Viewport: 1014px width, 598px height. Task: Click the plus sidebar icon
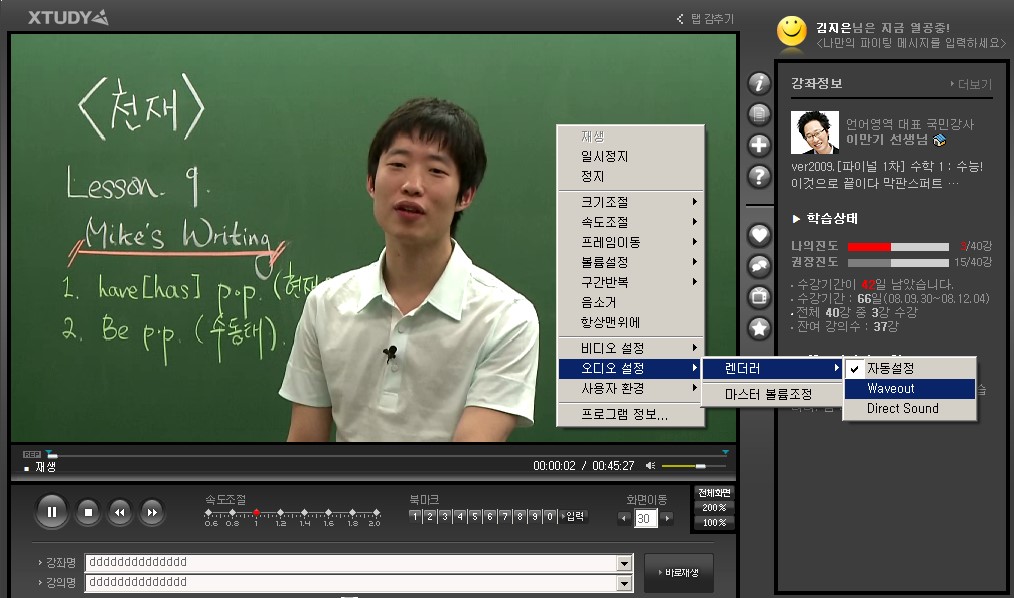coord(759,146)
